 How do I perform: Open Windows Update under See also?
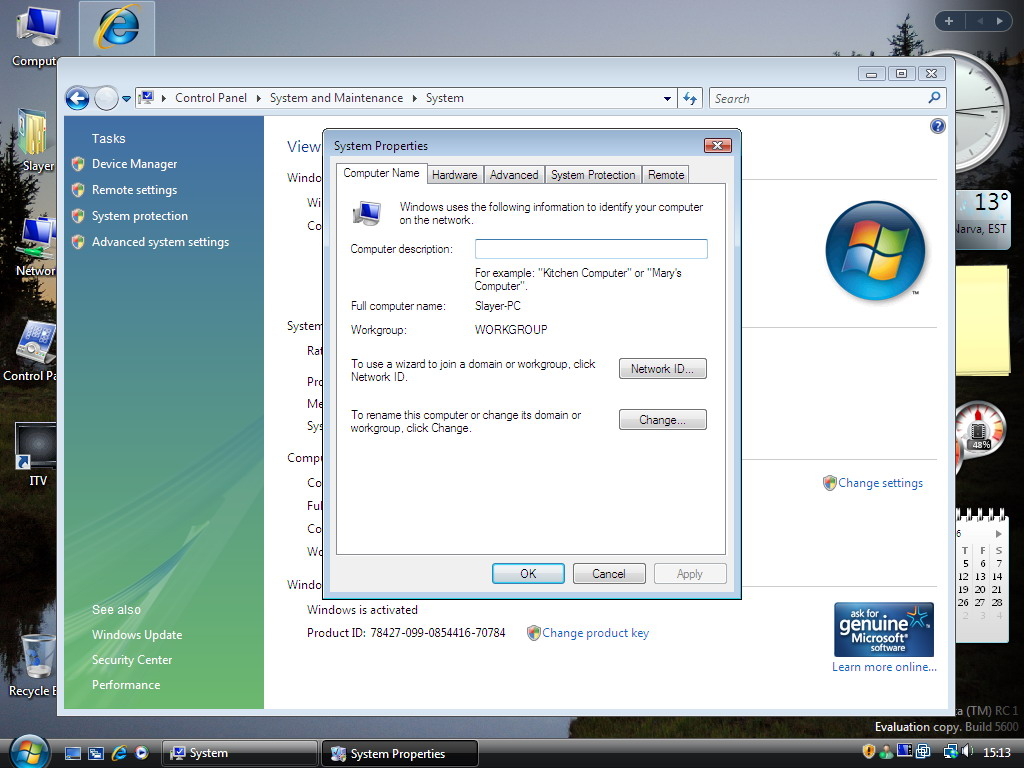(x=137, y=635)
